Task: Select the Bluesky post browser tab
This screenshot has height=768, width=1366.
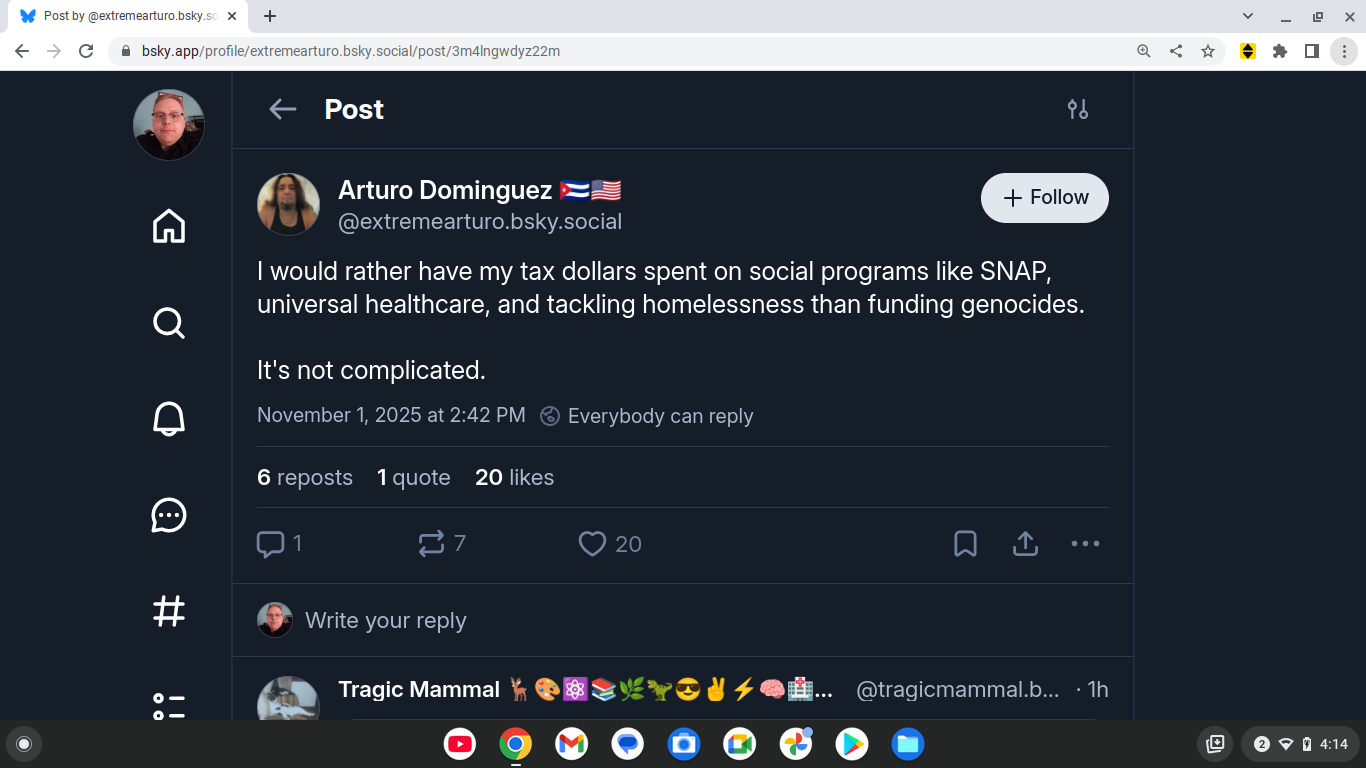Action: [120, 16]
